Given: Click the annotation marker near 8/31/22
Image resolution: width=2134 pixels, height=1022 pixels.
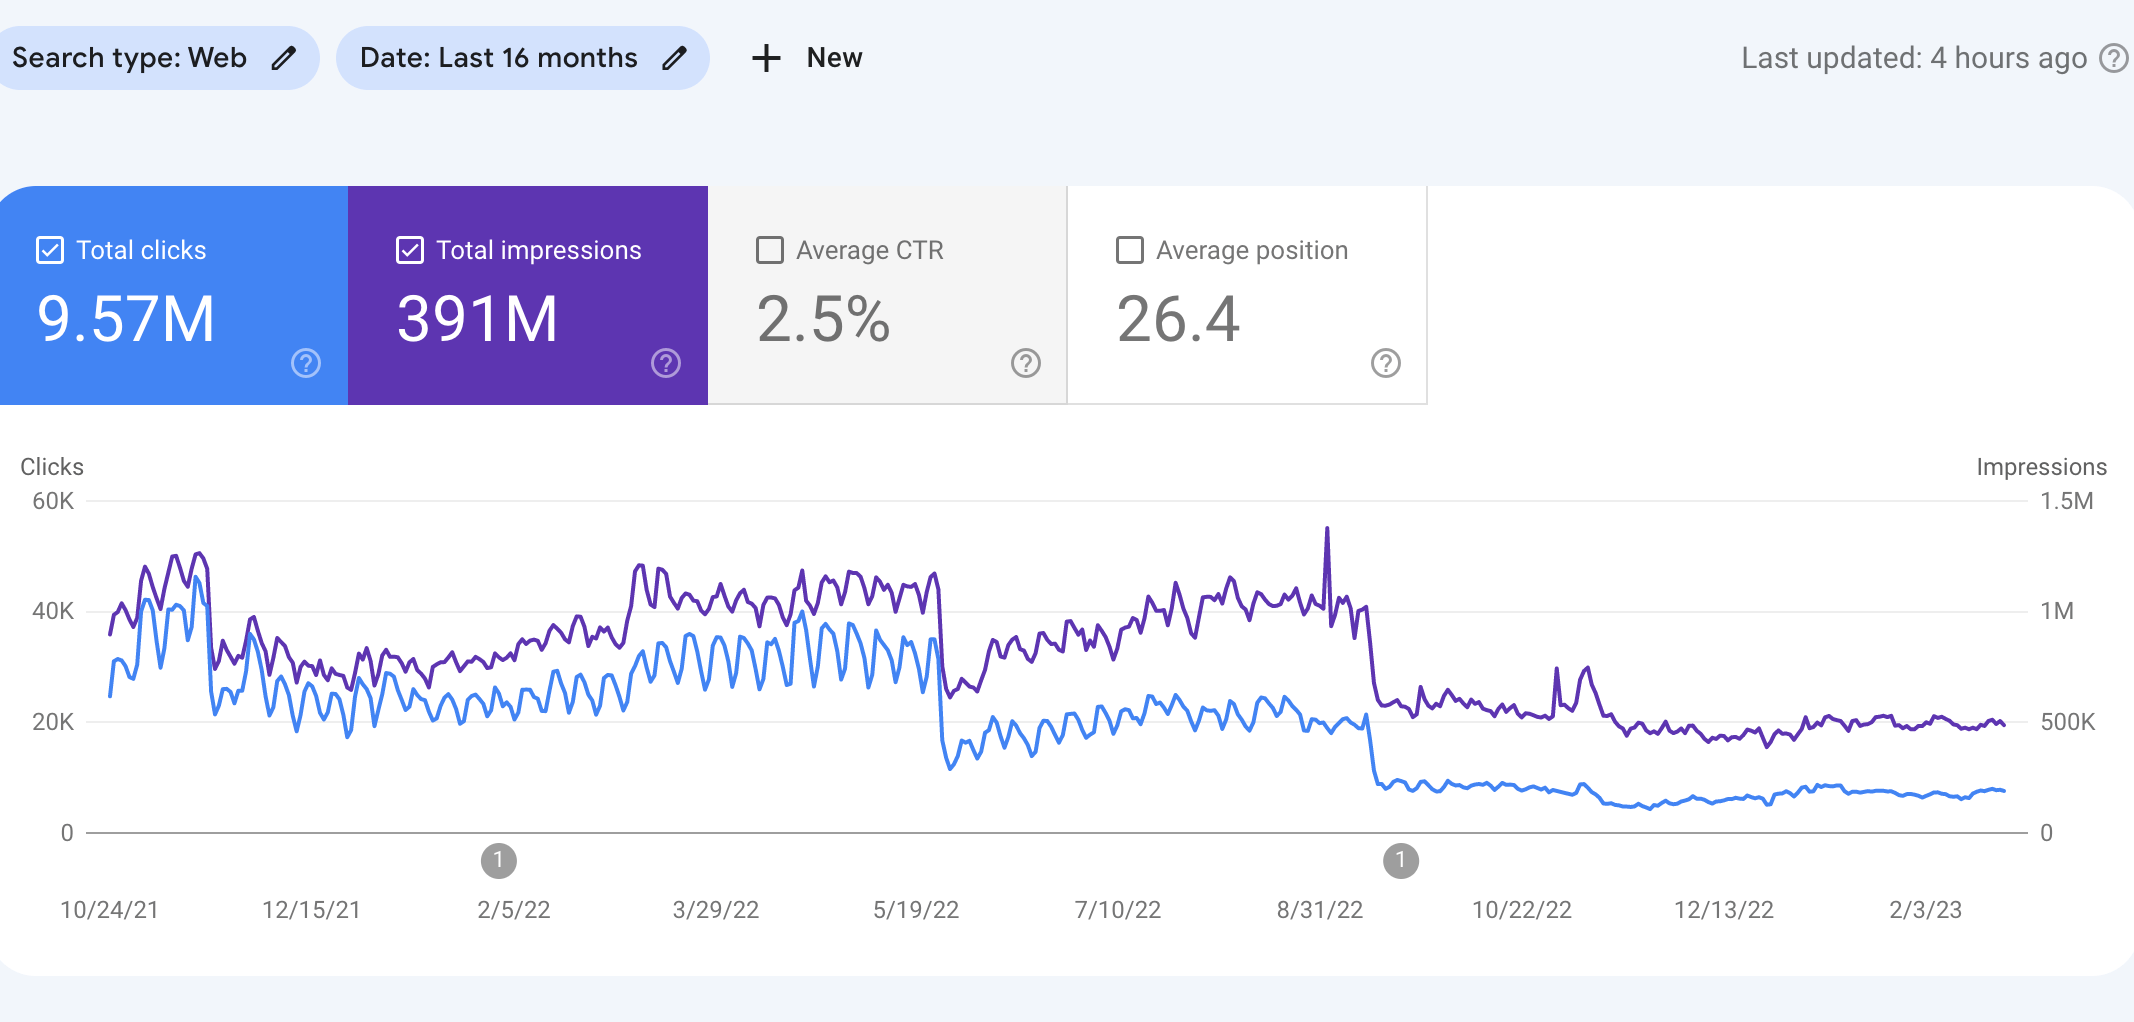Looking at the screenshot, I should [x=1401, y=861].
